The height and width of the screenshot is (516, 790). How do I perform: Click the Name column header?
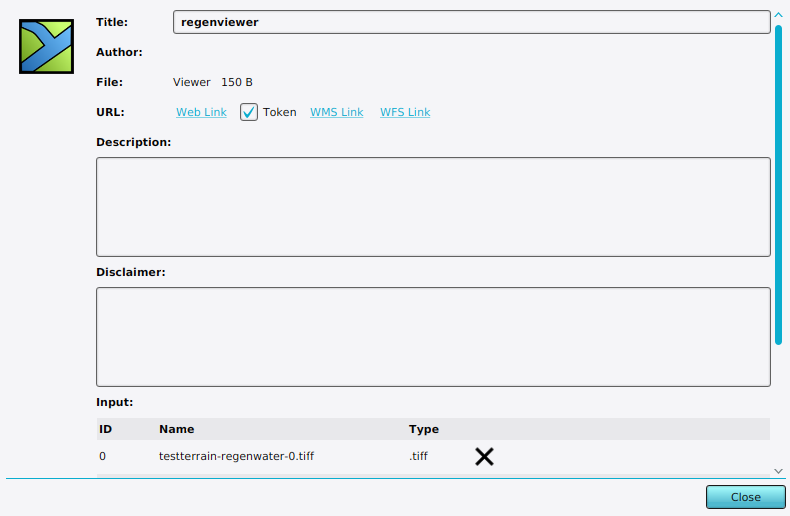(176, 429)
